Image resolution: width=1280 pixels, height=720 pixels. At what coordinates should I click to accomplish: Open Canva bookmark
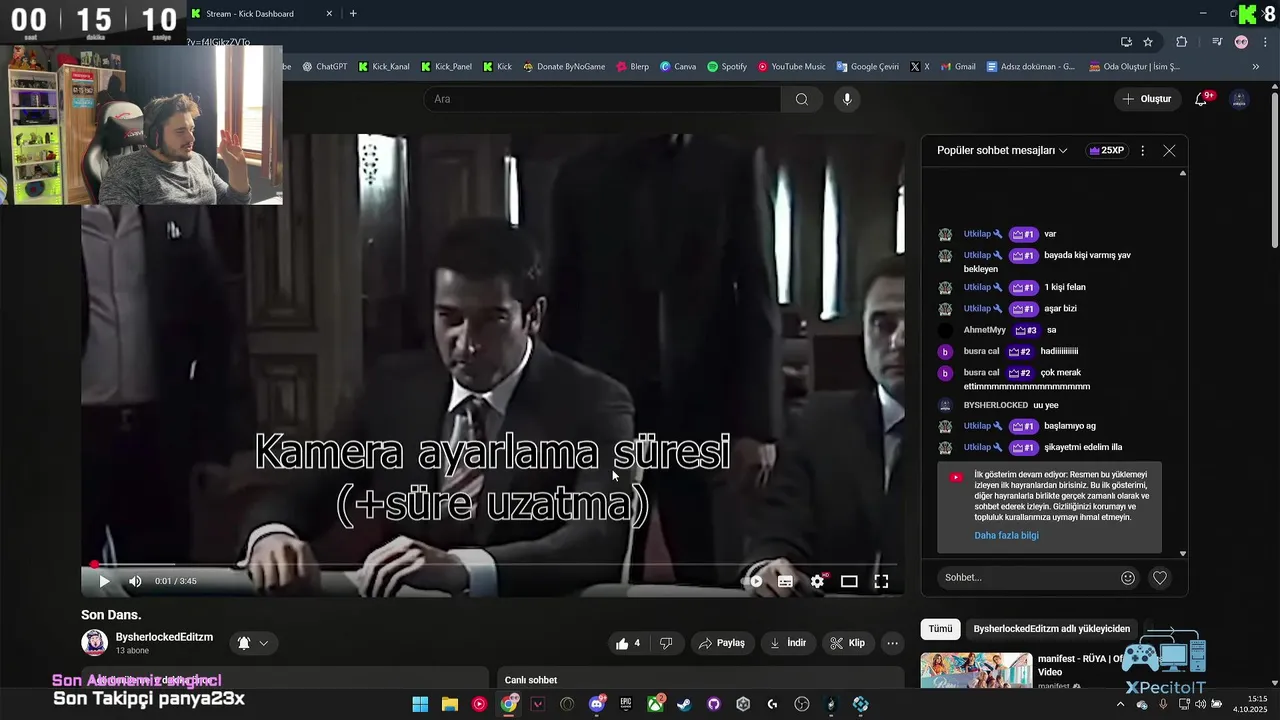coord(677,67)
